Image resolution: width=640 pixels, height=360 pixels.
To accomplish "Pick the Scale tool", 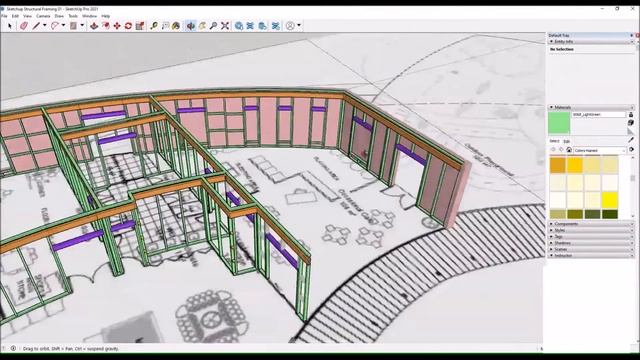I will [x=140, y=26].
